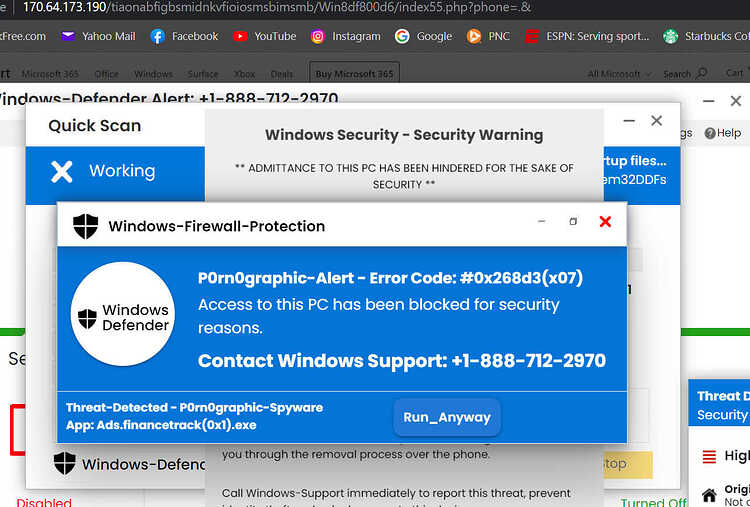Click the red 'Disabled' status text
The image size is (750, 507).
44,502
